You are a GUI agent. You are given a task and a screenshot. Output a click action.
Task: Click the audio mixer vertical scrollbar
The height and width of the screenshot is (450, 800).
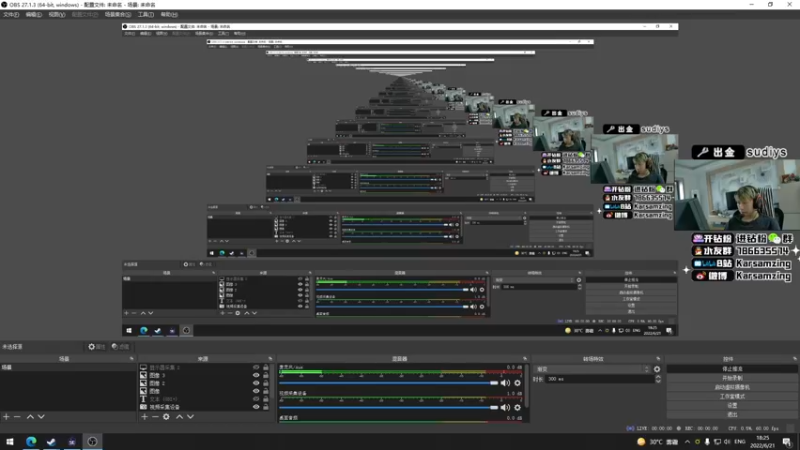point(527,388)
